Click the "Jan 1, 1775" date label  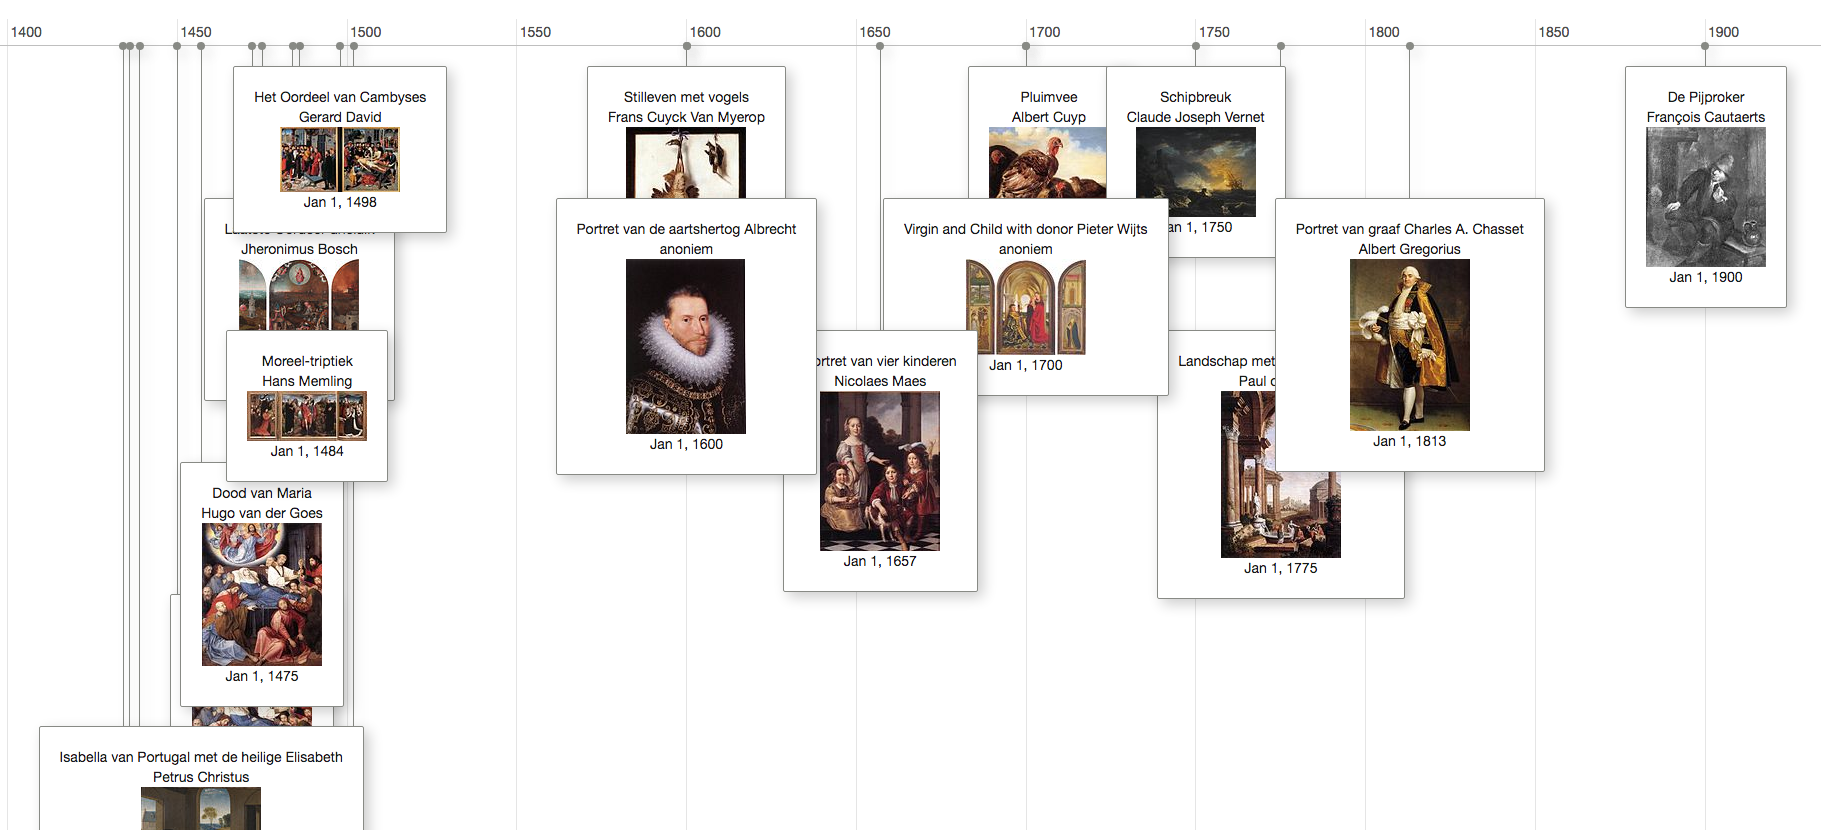[1280, 568]
